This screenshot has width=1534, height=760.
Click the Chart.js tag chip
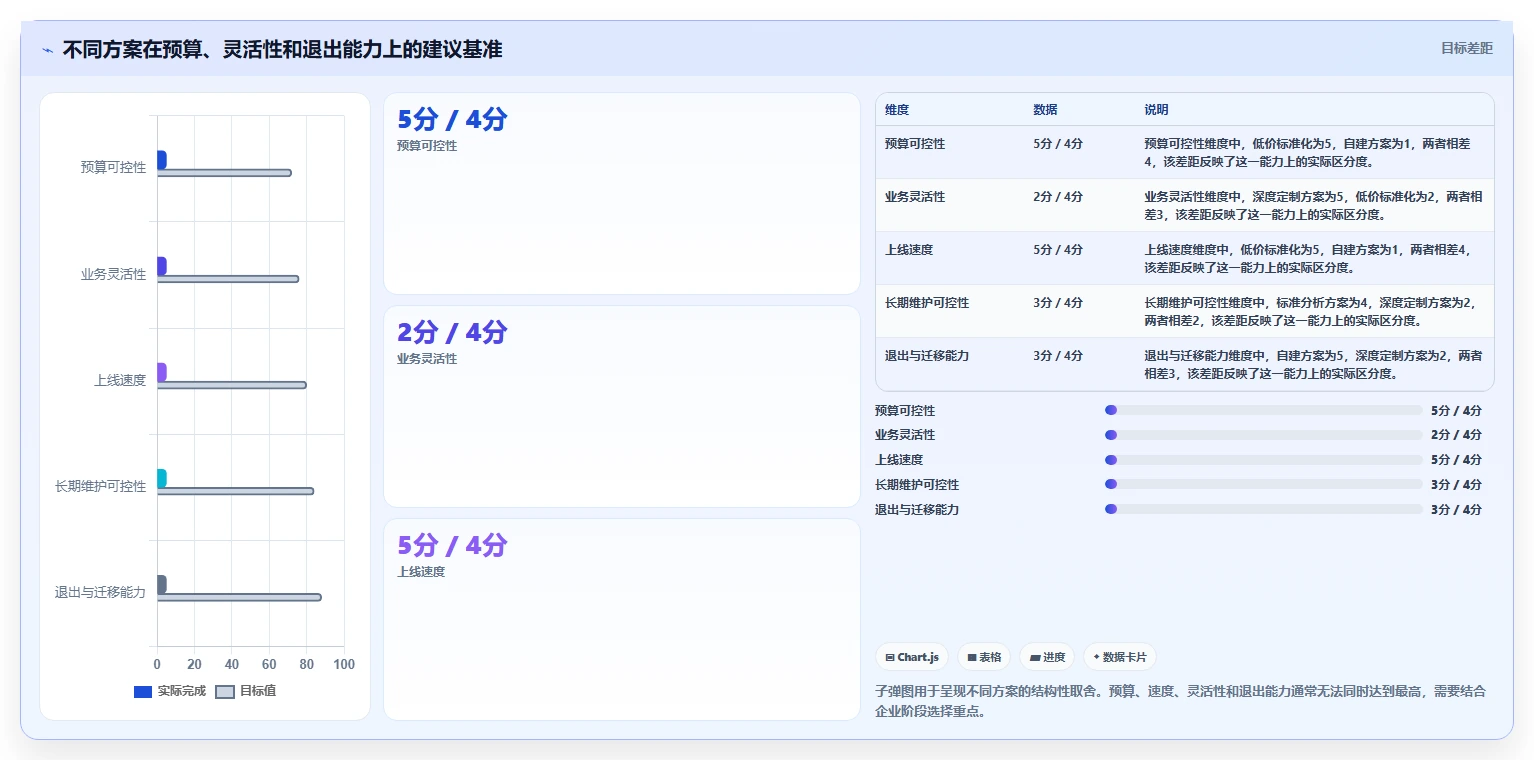pos(912,657)
